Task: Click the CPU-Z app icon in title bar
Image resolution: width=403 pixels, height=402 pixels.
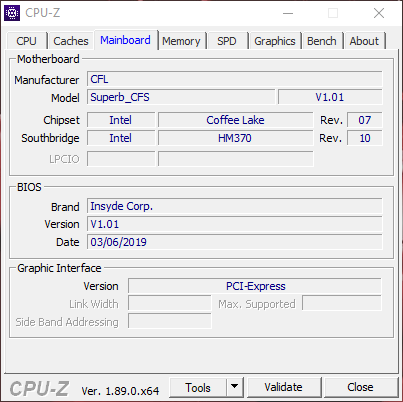Action: [12, 13]
